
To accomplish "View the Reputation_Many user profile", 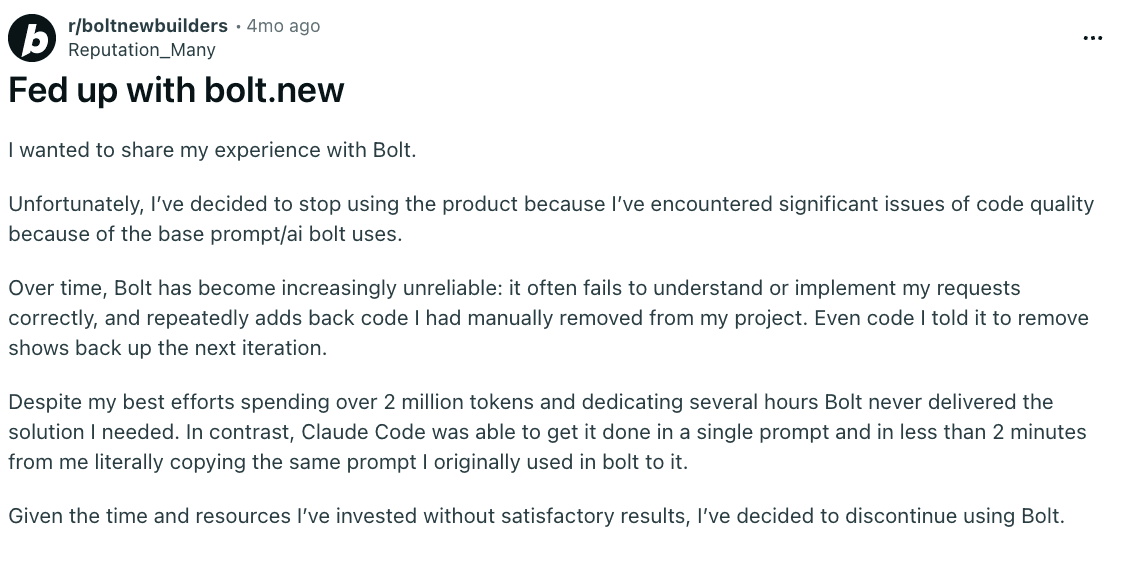I will tap(141, 50).
